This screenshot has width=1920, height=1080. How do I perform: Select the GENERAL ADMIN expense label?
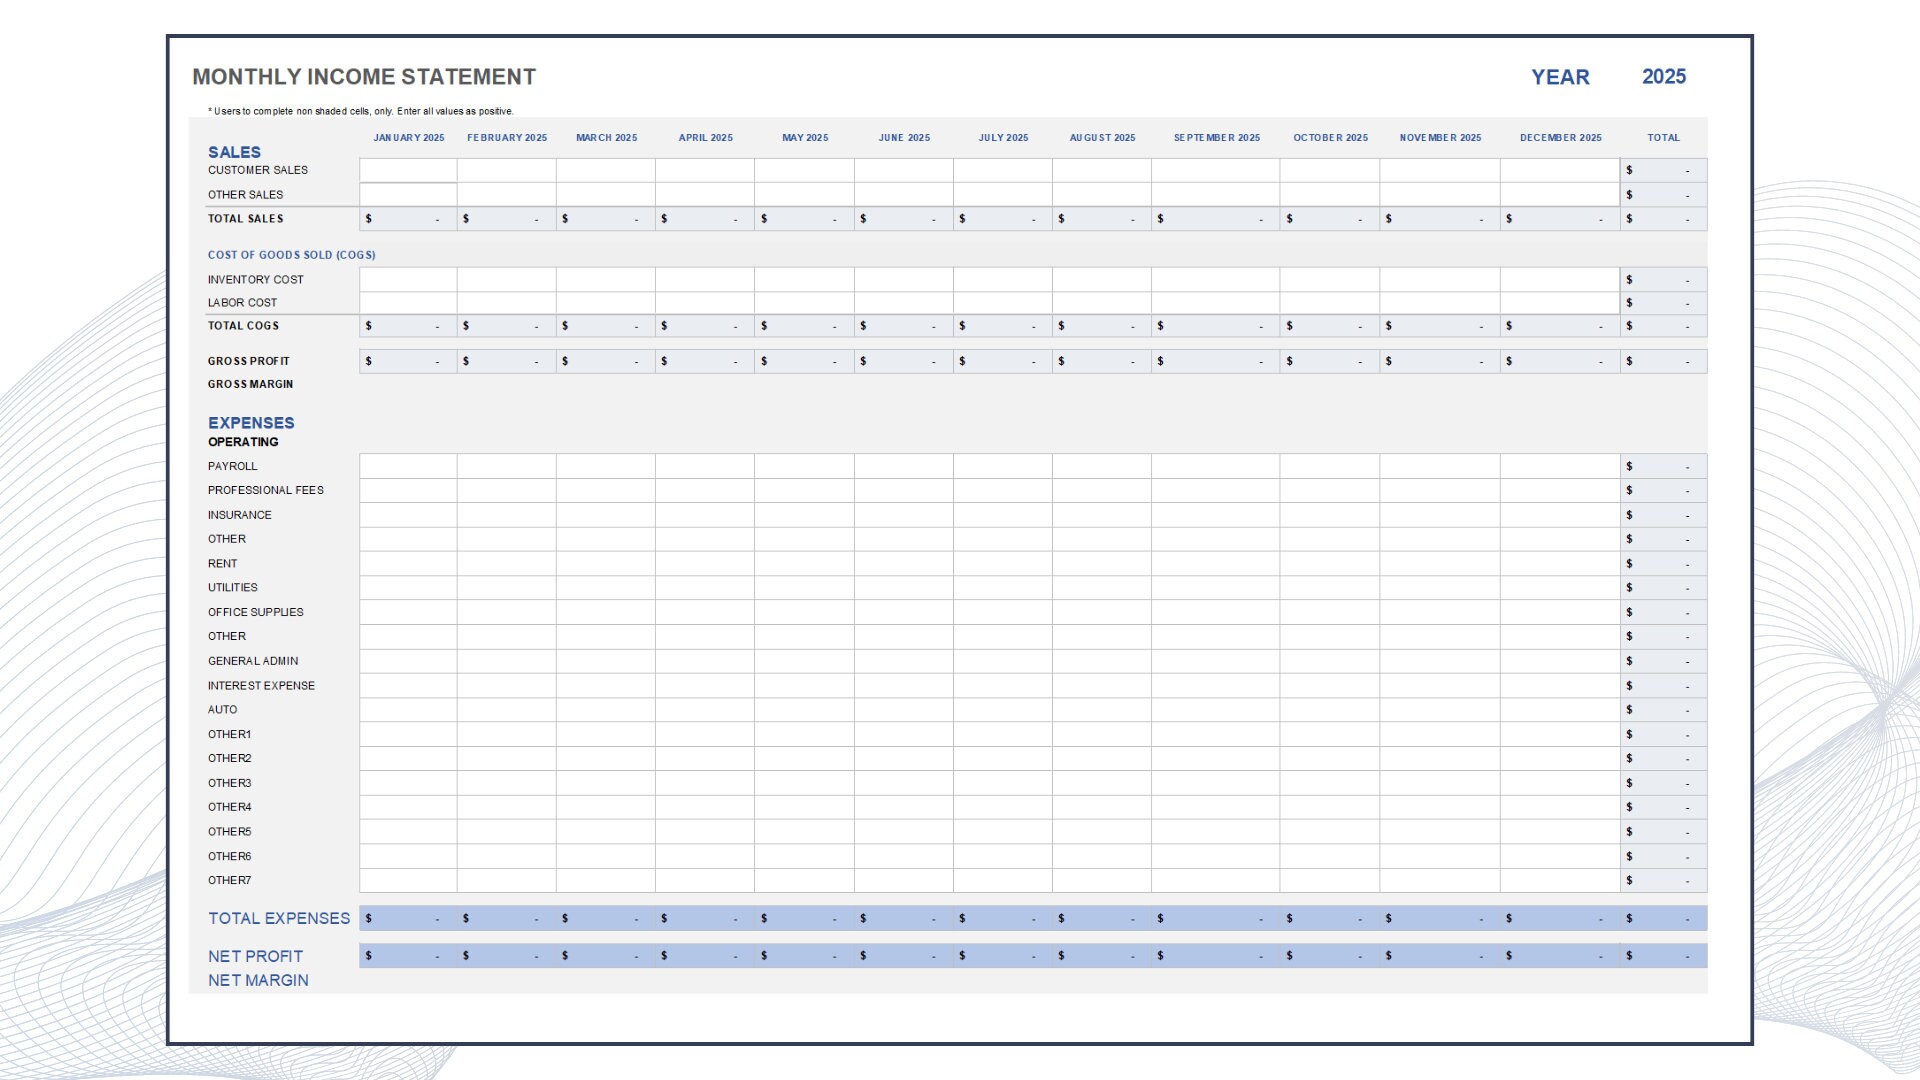point(252,661)
